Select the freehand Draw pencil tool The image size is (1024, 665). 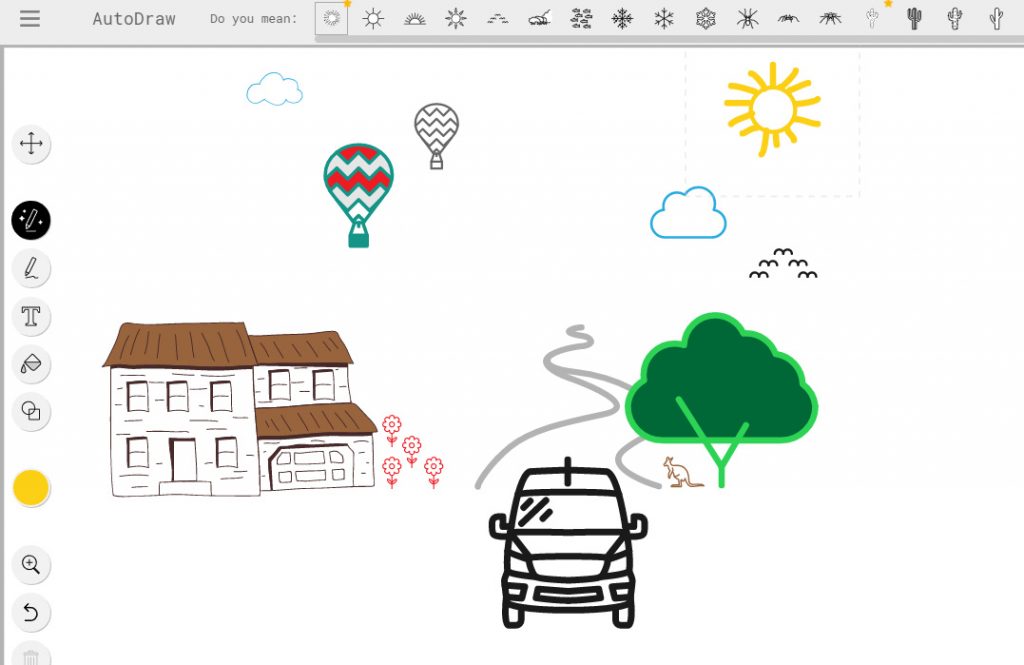(x=31, y=268)
